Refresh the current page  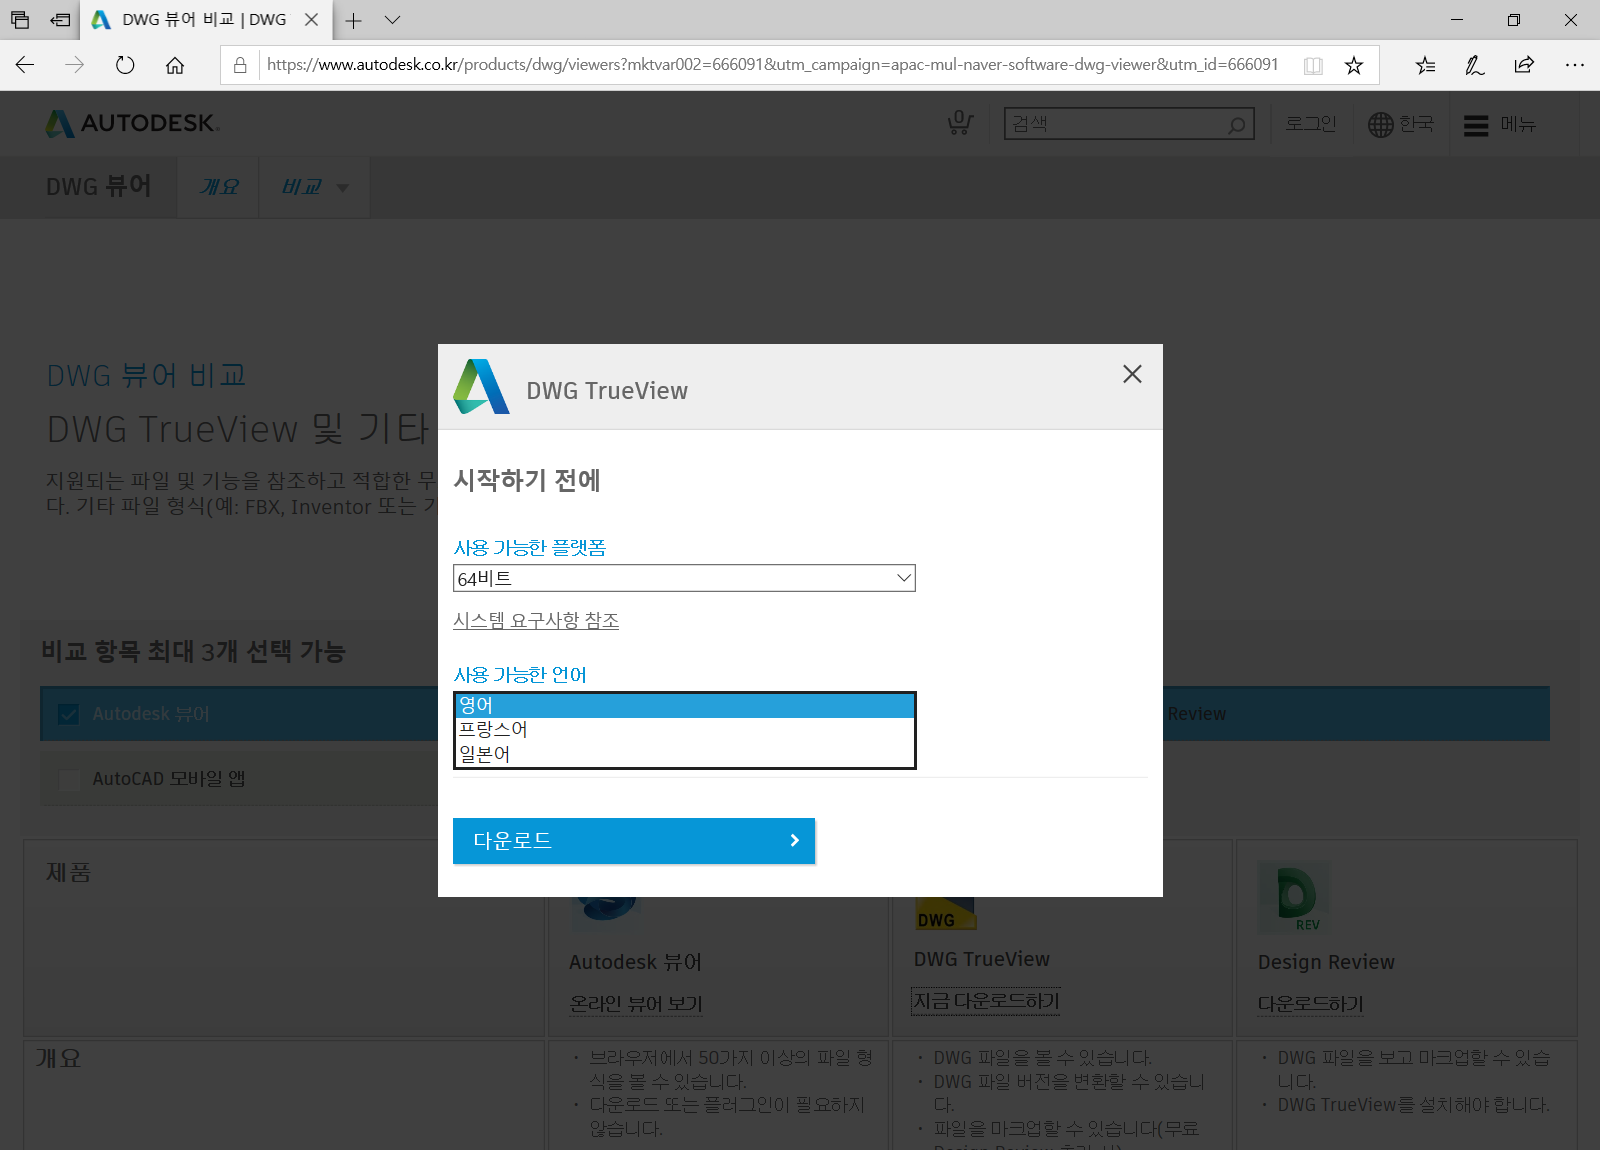pos(125,65)
